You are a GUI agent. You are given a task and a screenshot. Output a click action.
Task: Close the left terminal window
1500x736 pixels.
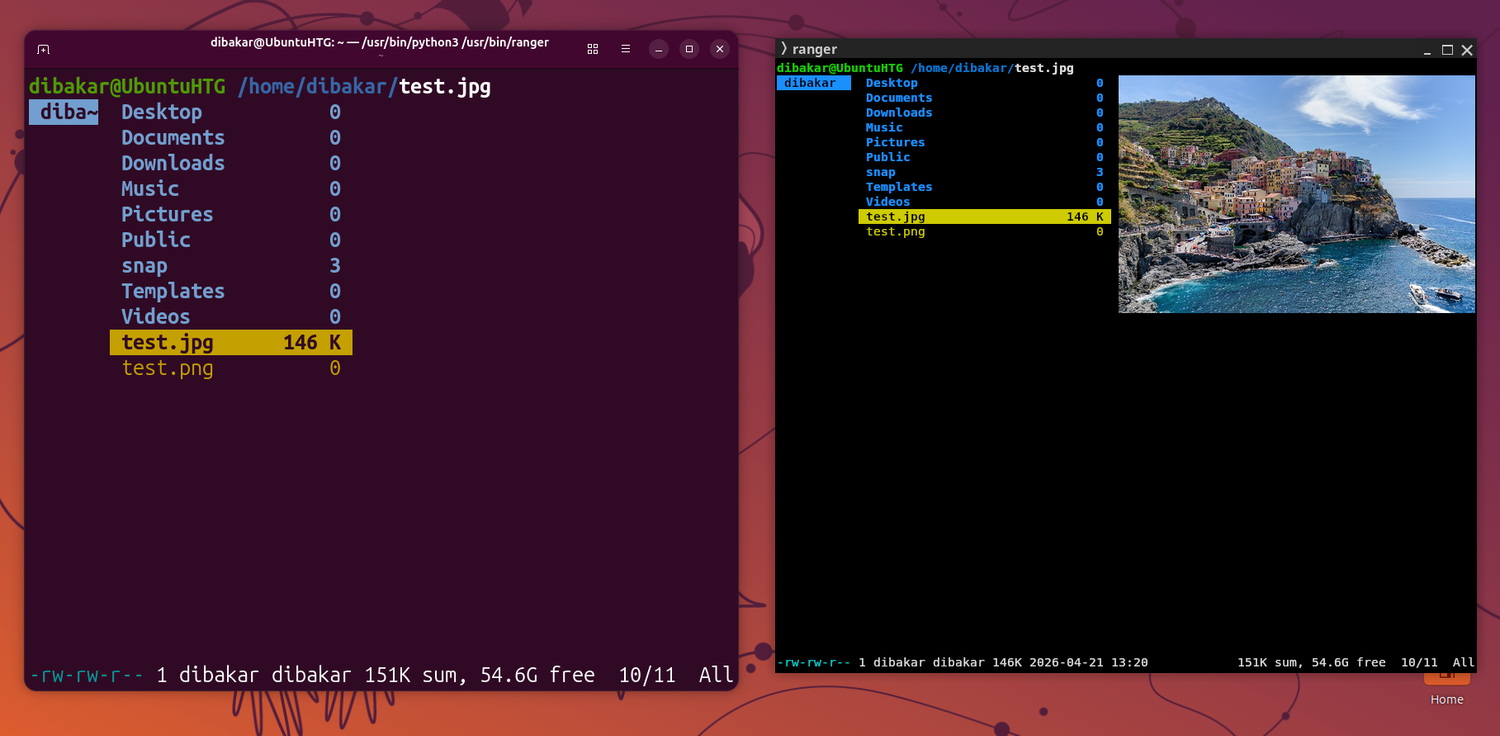[x=720, y=49]
